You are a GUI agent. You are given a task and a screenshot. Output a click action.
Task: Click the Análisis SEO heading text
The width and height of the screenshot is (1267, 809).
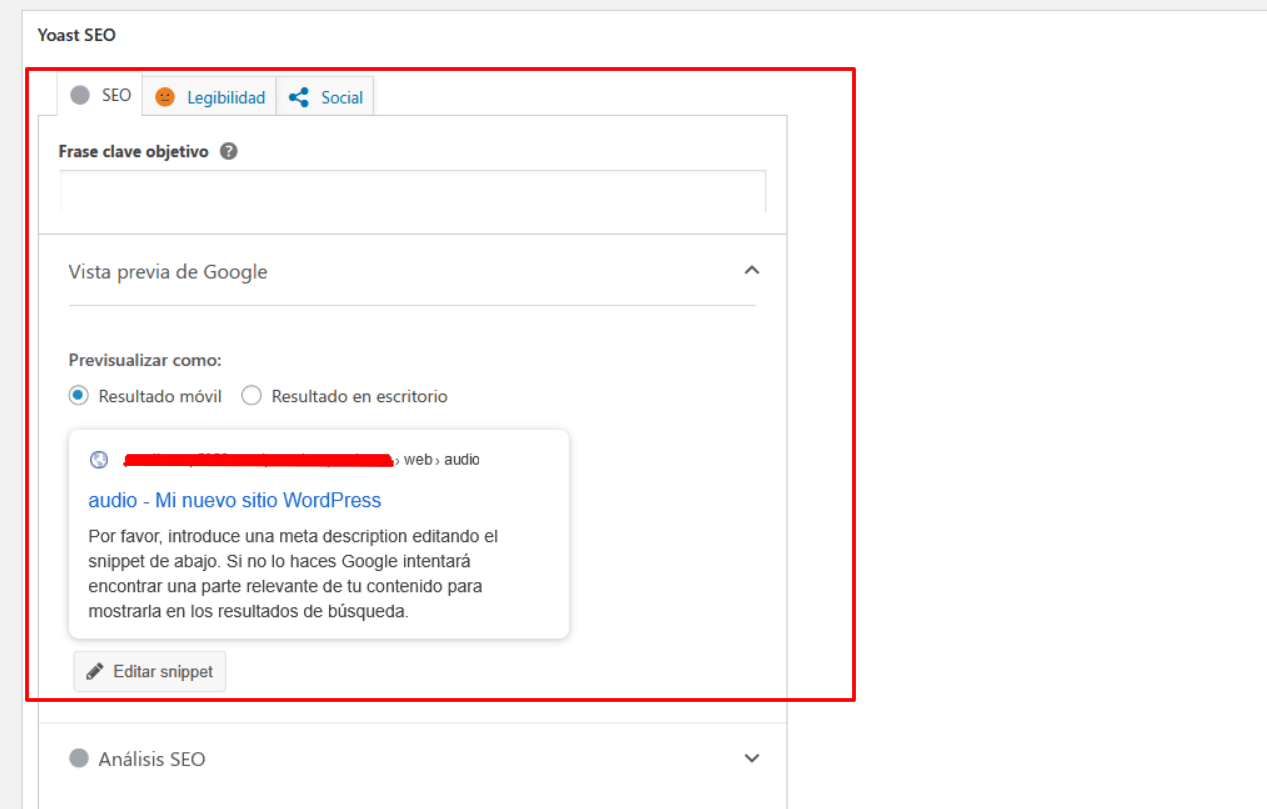coord(152,759)
